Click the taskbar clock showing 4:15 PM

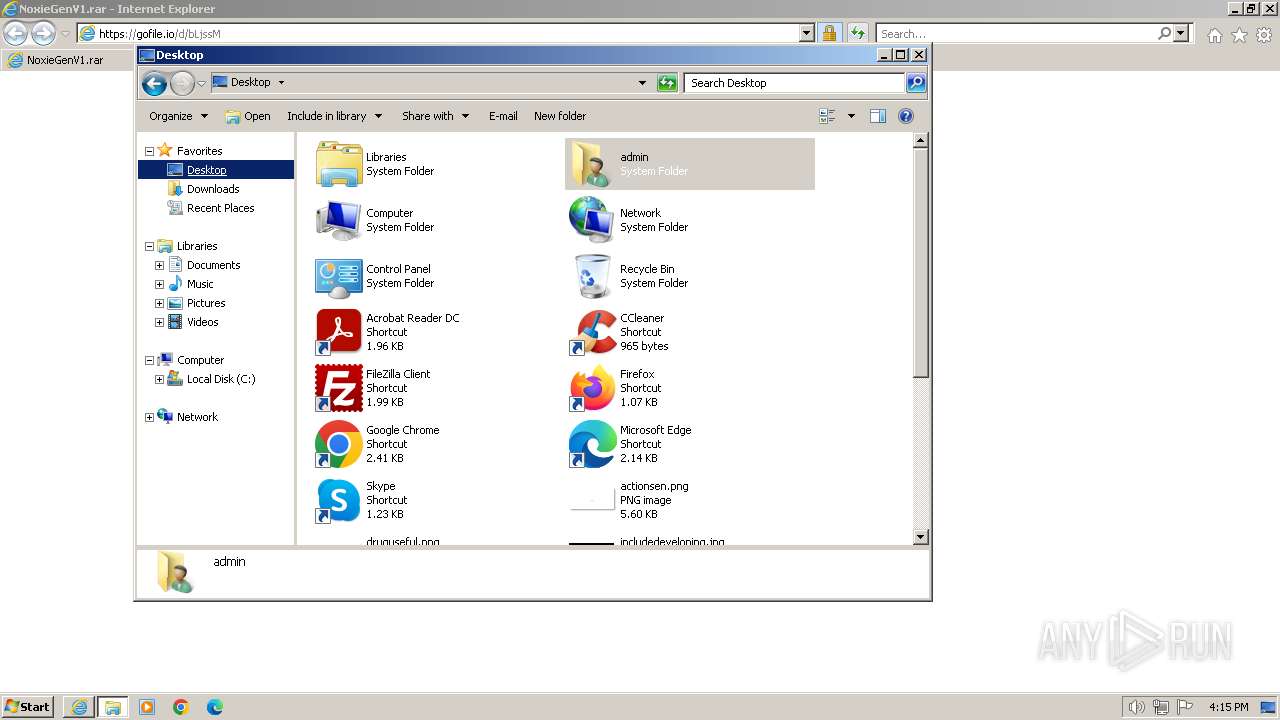click(x=1228, y=707)
